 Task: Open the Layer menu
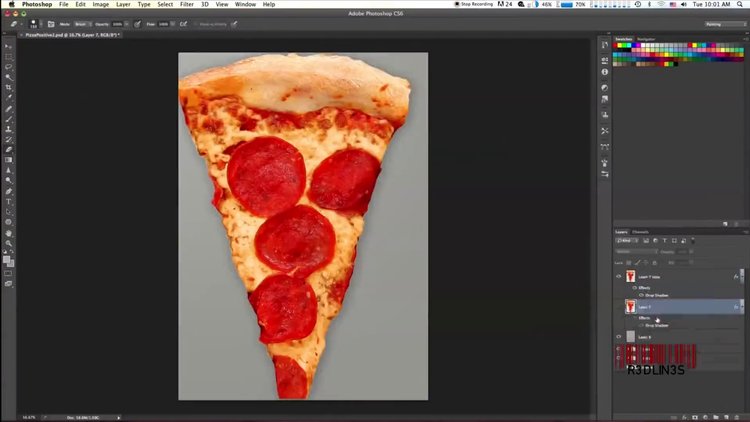click(x=123, y=4)
